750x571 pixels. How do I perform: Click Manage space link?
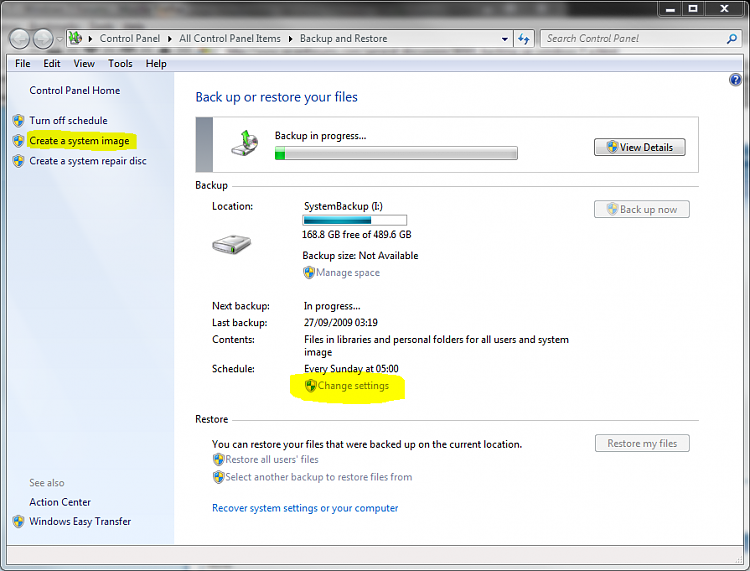pos(348,273)
